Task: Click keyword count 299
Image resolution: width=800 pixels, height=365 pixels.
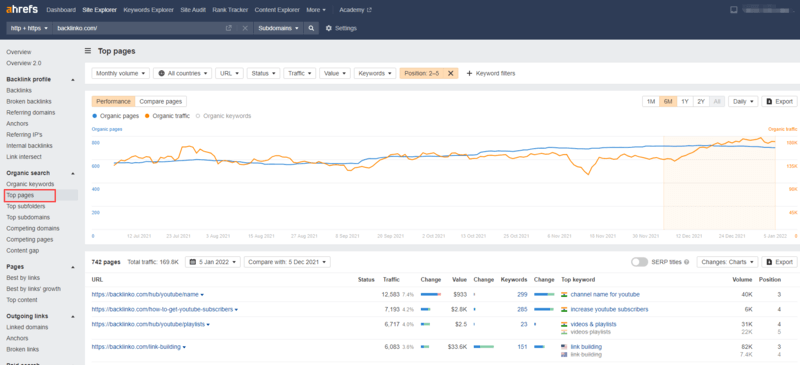Action: pos(522,295)
